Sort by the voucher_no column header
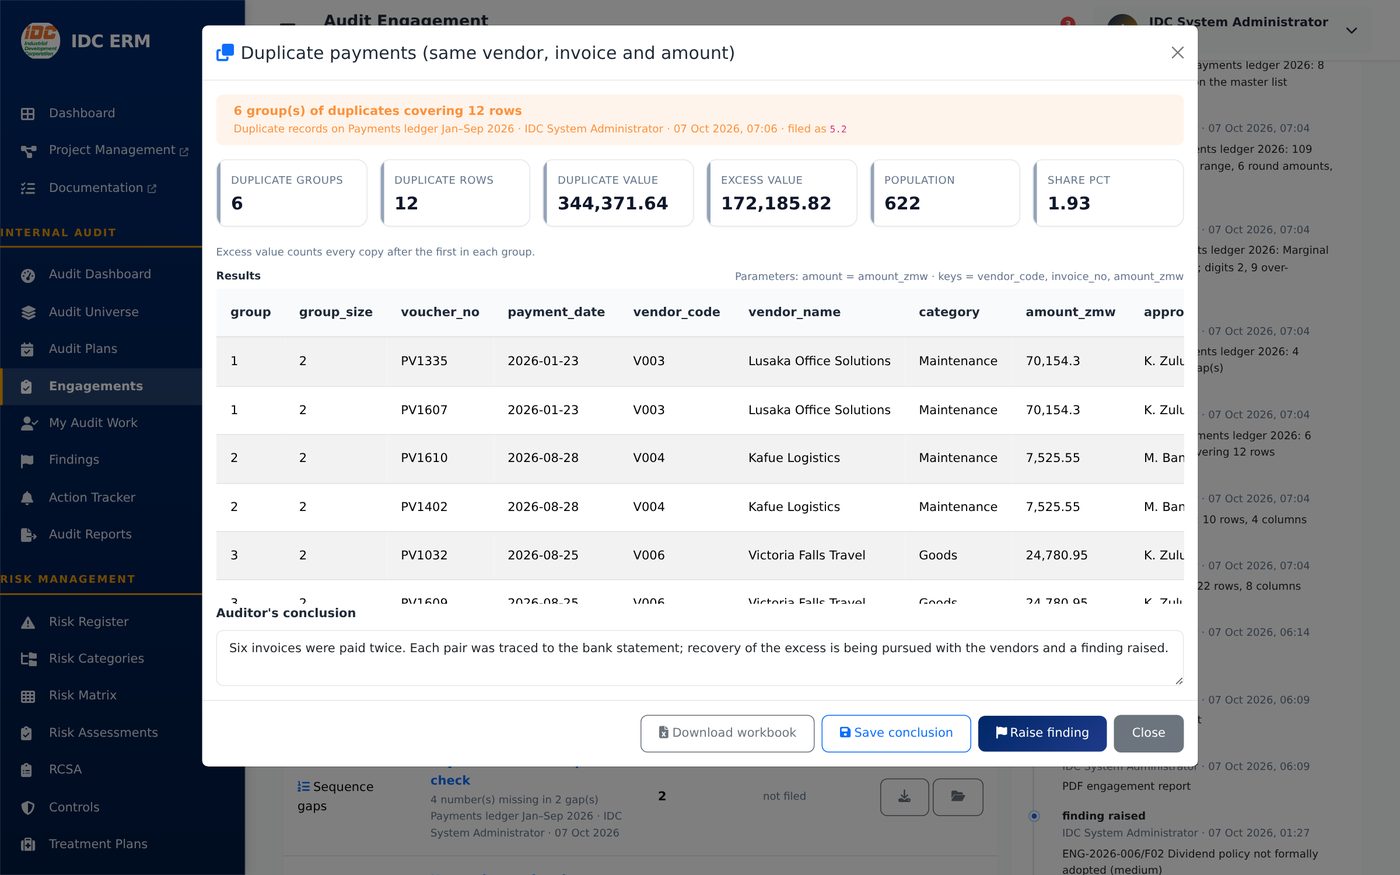The image size is (1400, 875). click(x=440, y=312)
